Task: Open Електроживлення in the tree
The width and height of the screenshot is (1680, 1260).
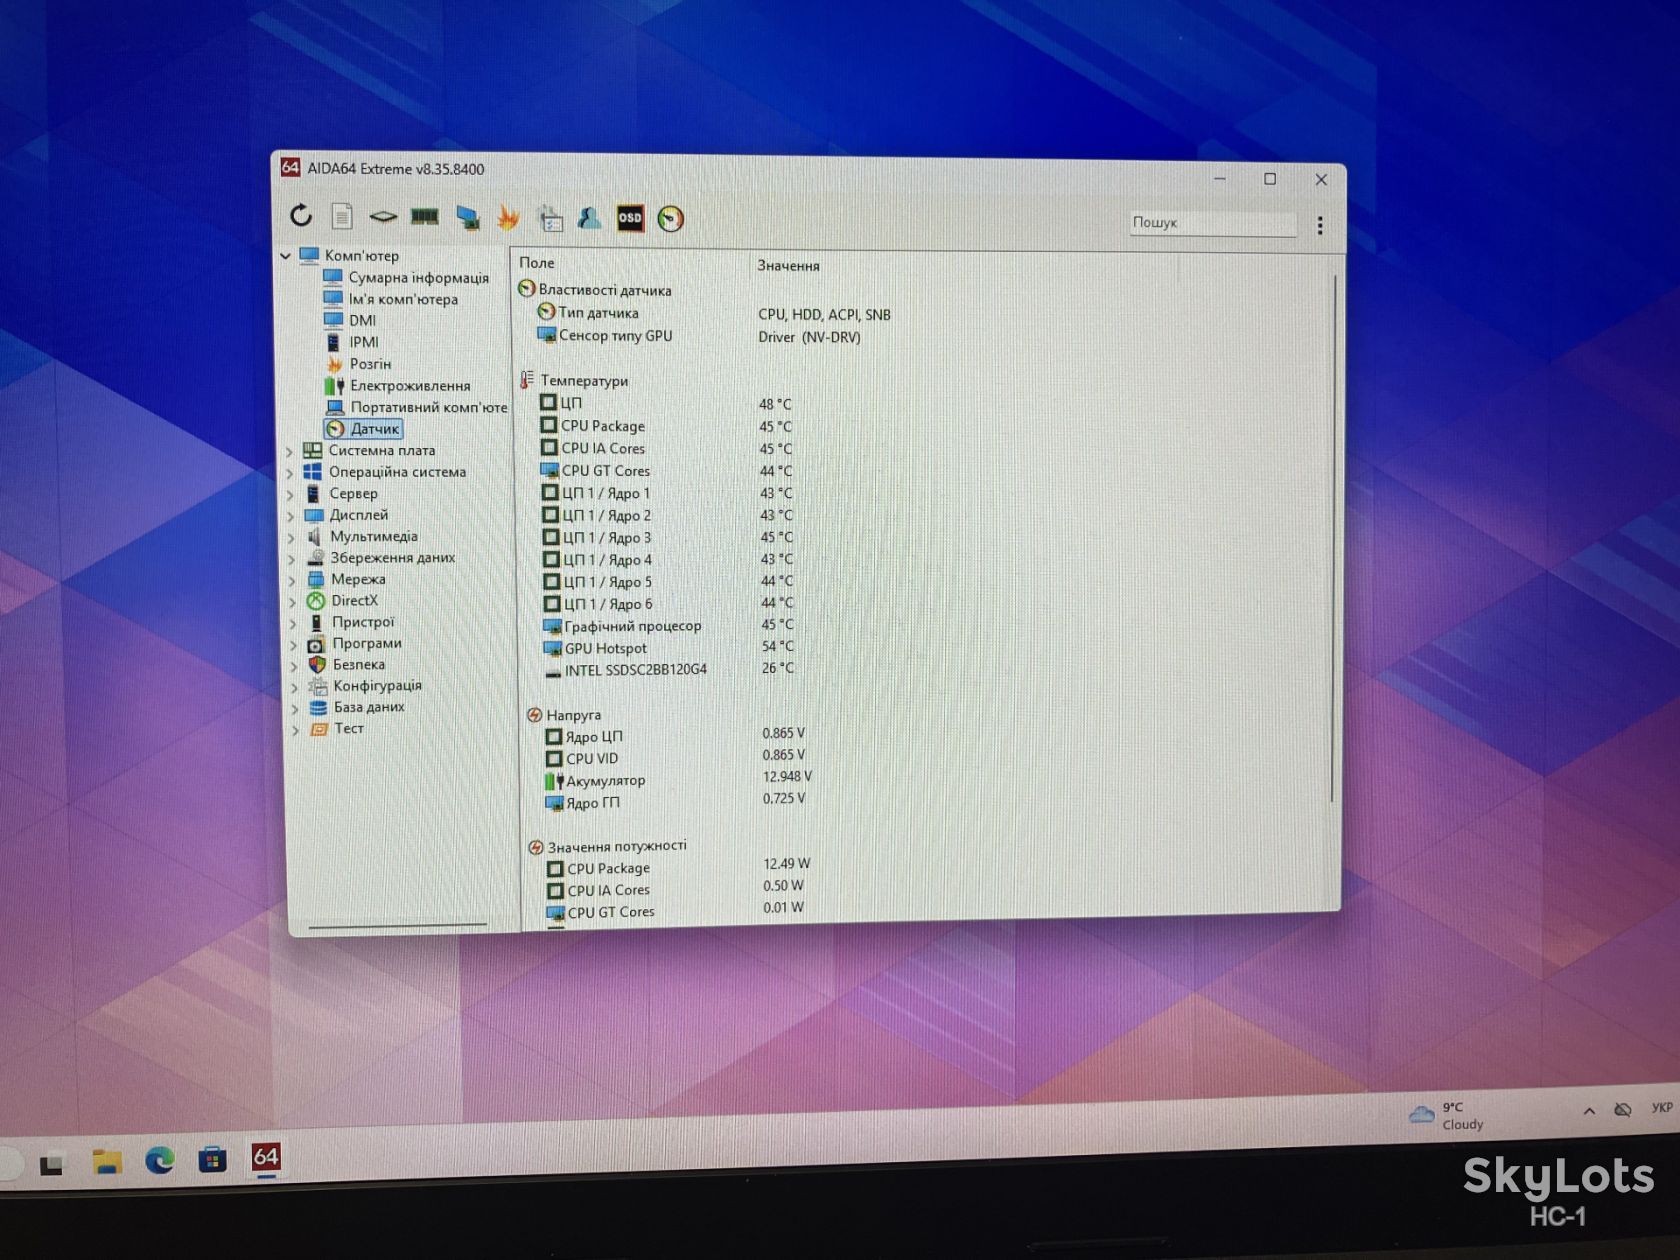Action: click(x=397, y=385)
